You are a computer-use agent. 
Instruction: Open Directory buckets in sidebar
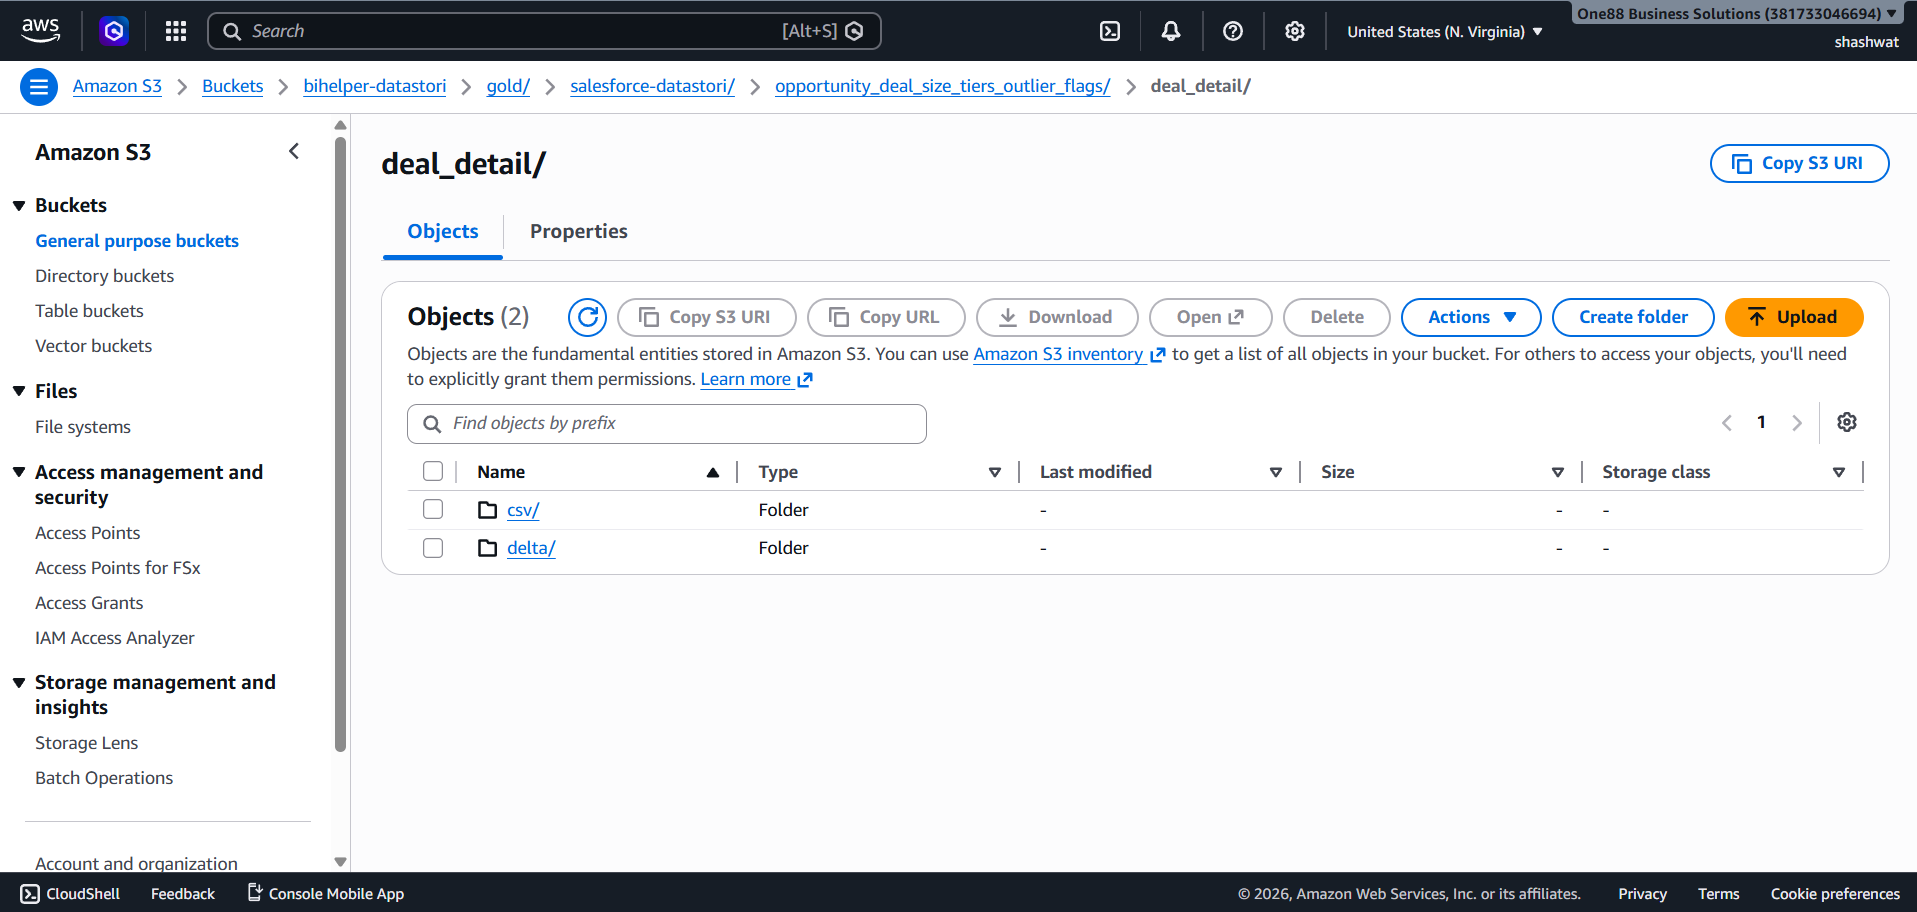click(104, 276)
